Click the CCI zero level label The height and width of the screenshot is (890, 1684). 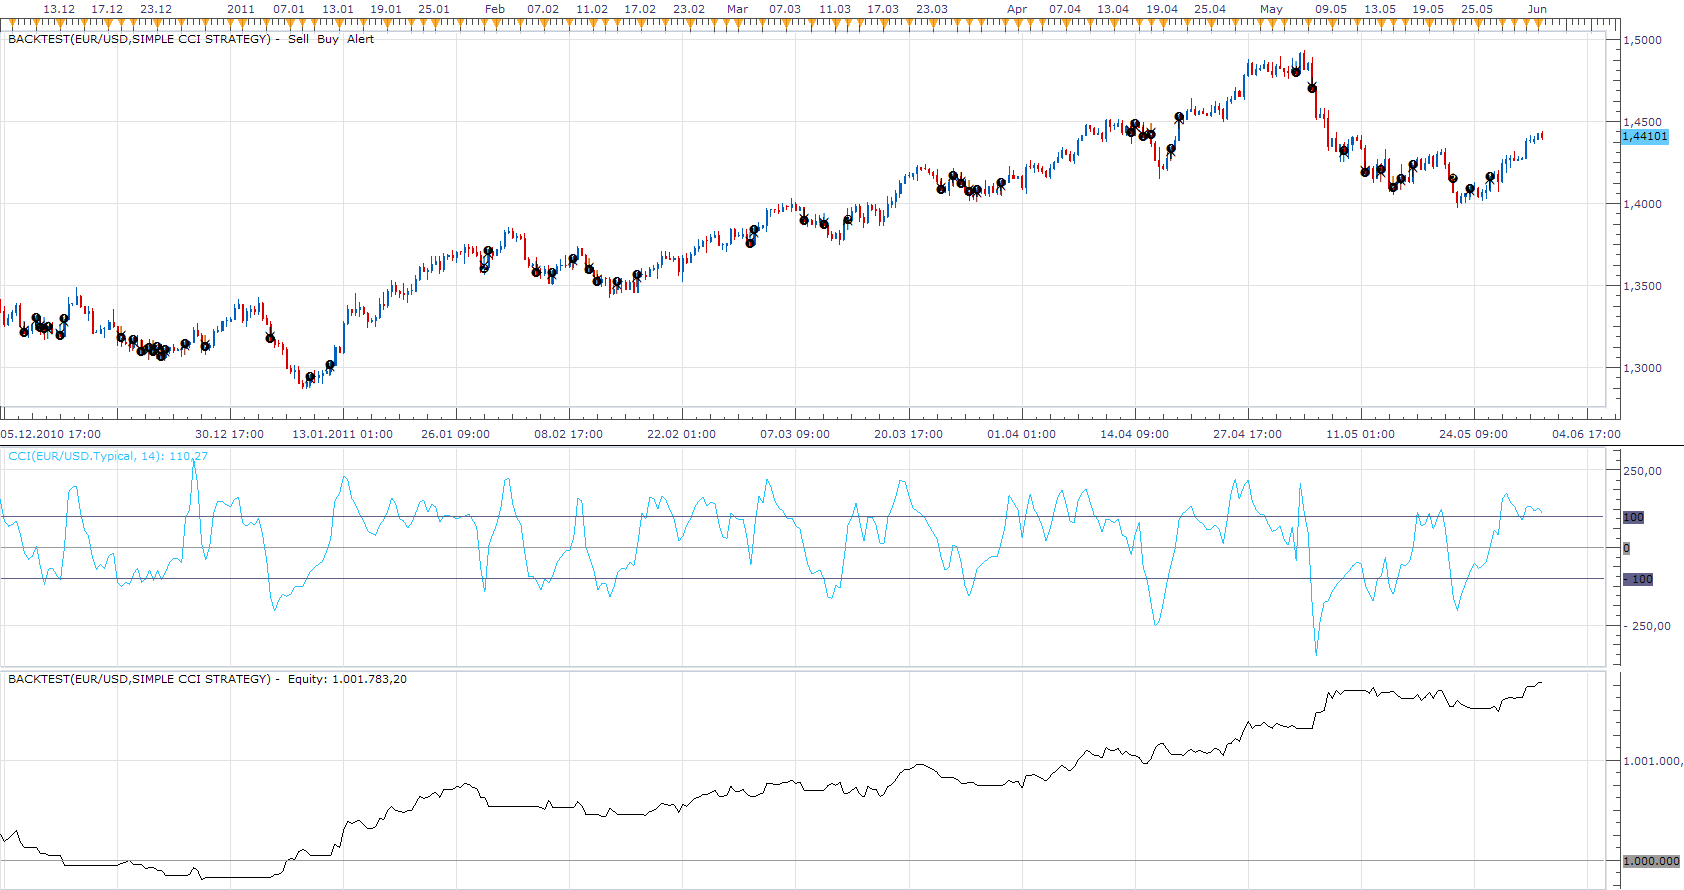pyautogui.click(x=1626, y=548)
